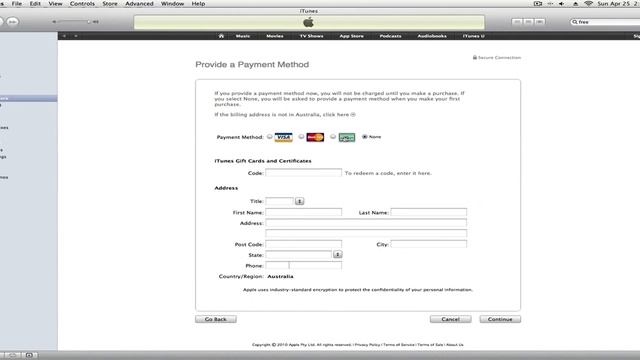Open the About Us footer link
The width and height of the screenshot is (640, 360).
point(455,345)
